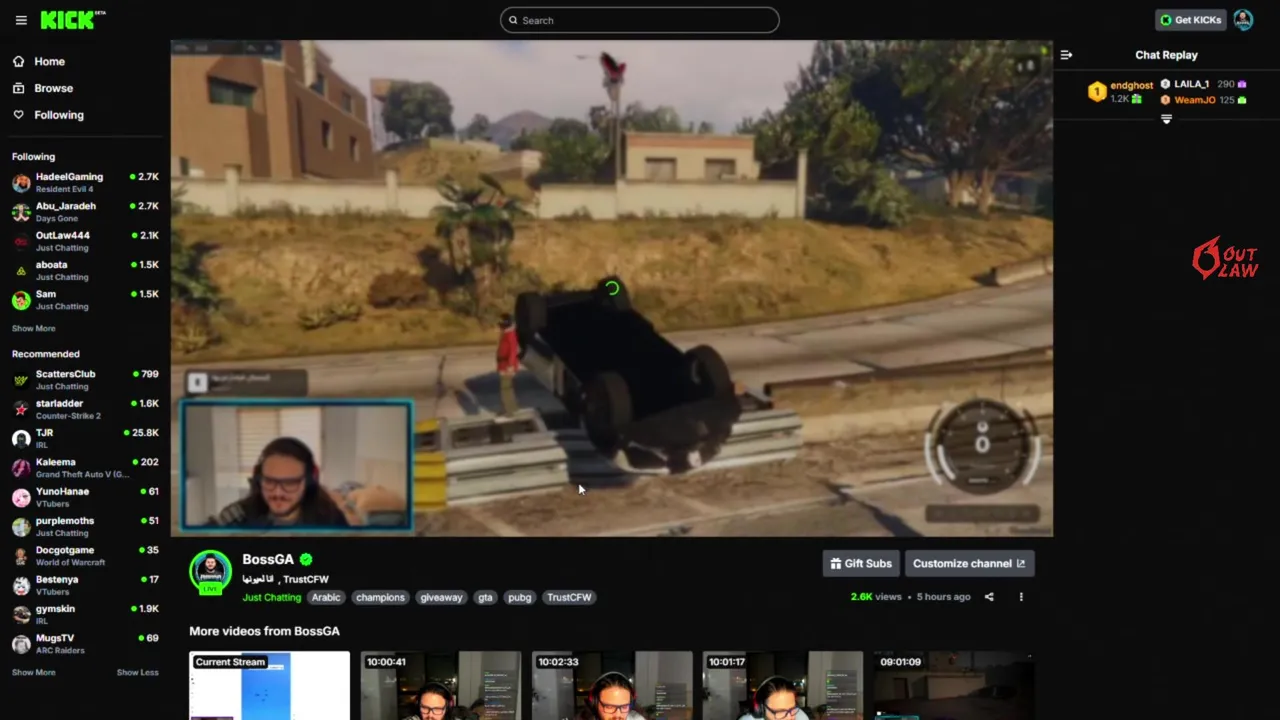Click LAILA_1 in gift leaderboard
The image size is (1280, 720).
1191,85
